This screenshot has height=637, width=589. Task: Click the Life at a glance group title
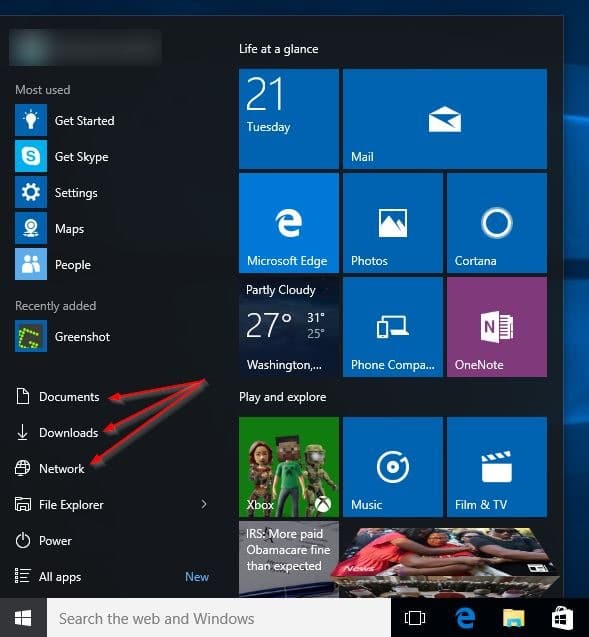279,49
